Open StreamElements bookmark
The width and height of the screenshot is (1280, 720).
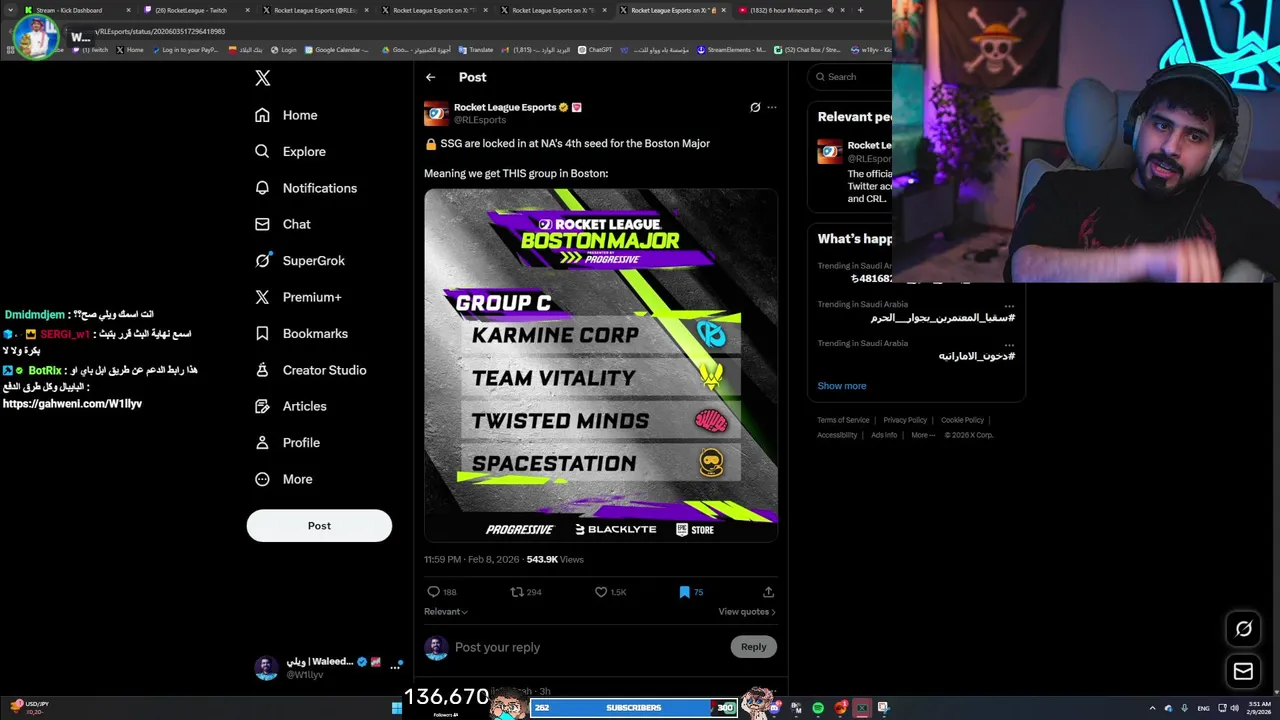[x=731, y=49]
